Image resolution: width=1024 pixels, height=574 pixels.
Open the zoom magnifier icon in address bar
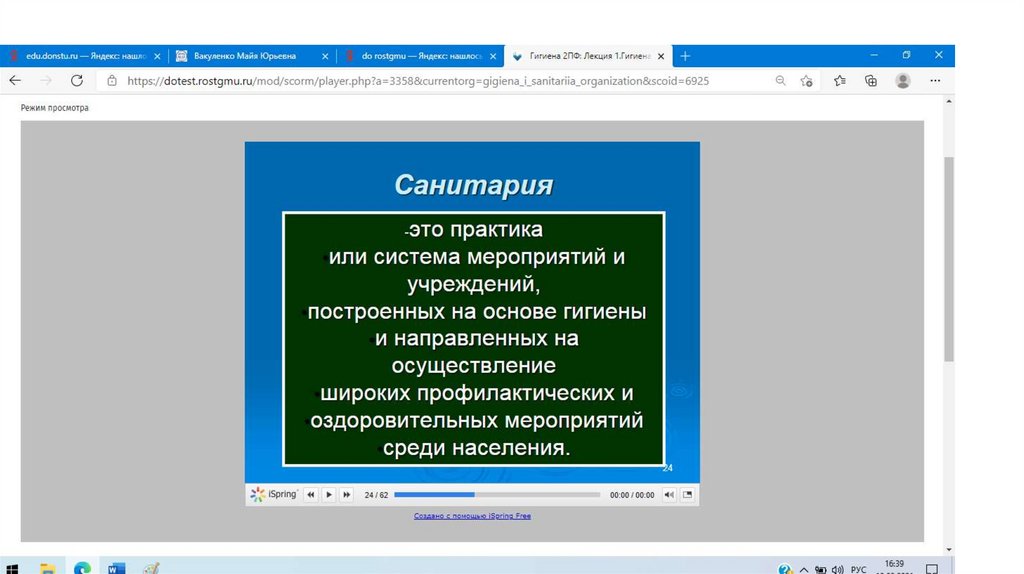click(781, 81)
